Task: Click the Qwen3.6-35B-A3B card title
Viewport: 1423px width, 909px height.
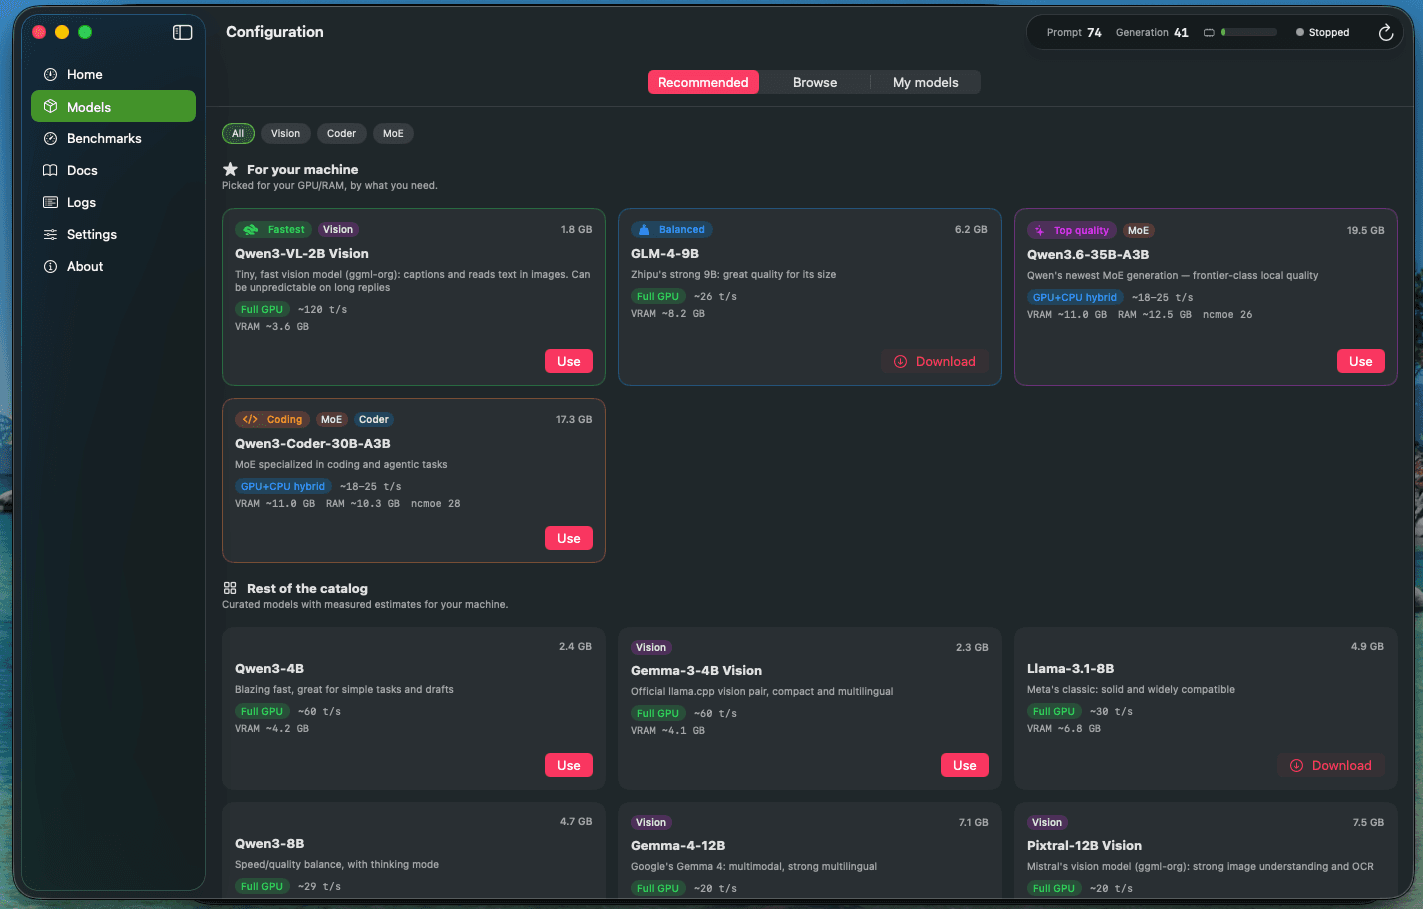Action: pyautogui.click(x=1088, y=254)
